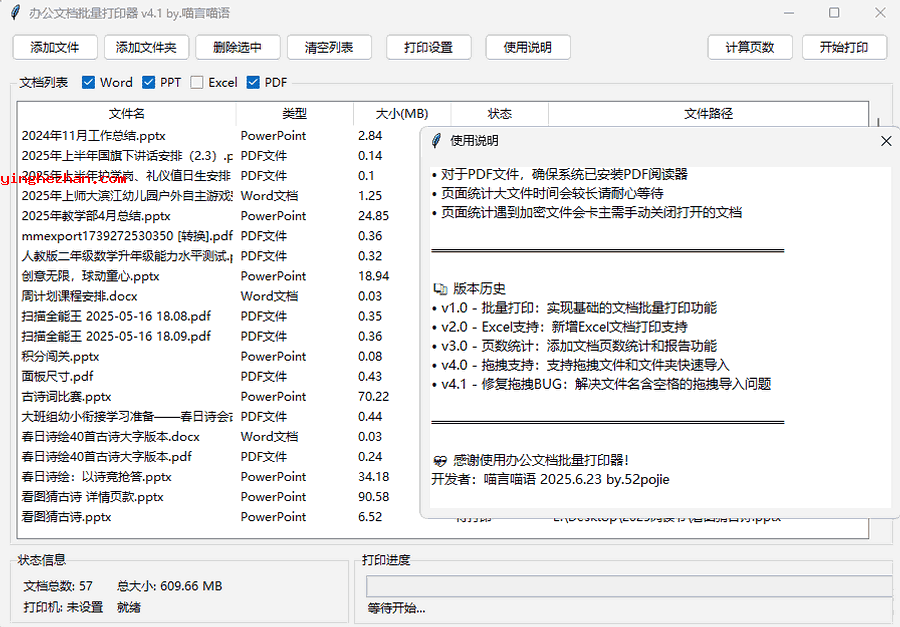Screen dimensions: 900x627
Task: Click the 添加文件 button
Action: coord(55,48)
